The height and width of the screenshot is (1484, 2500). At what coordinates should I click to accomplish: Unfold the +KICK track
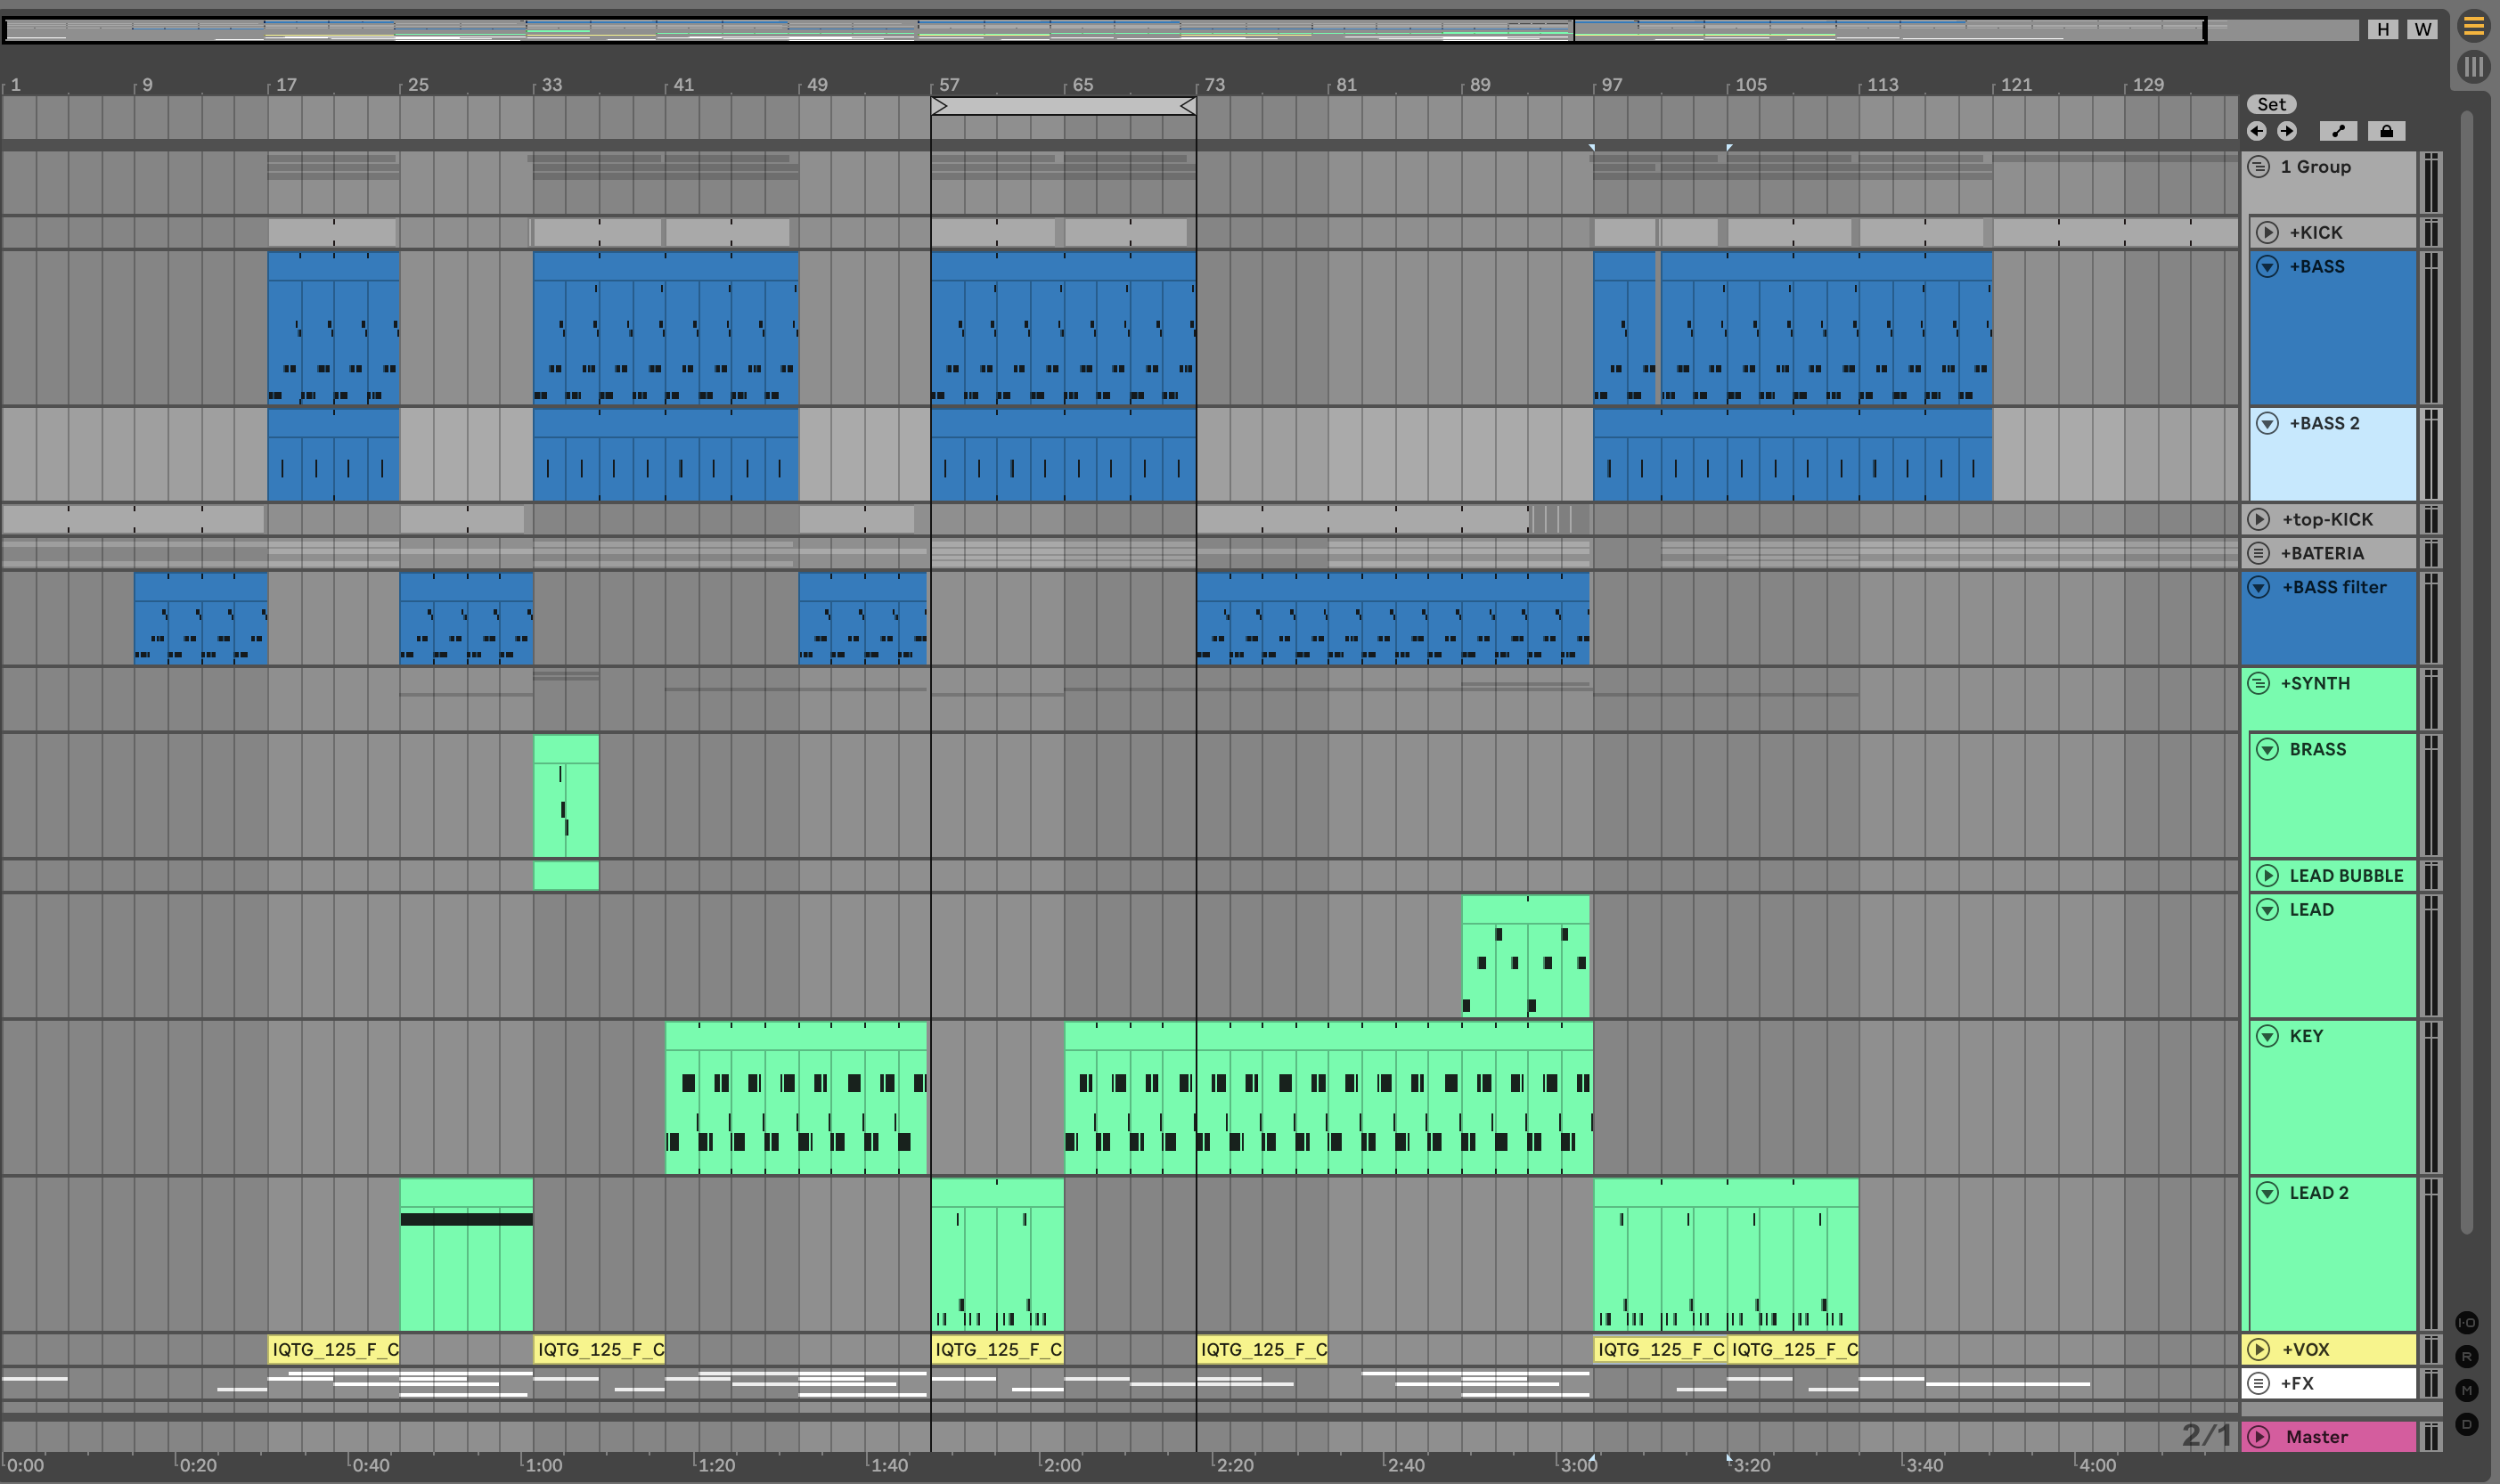[2267, 233]
